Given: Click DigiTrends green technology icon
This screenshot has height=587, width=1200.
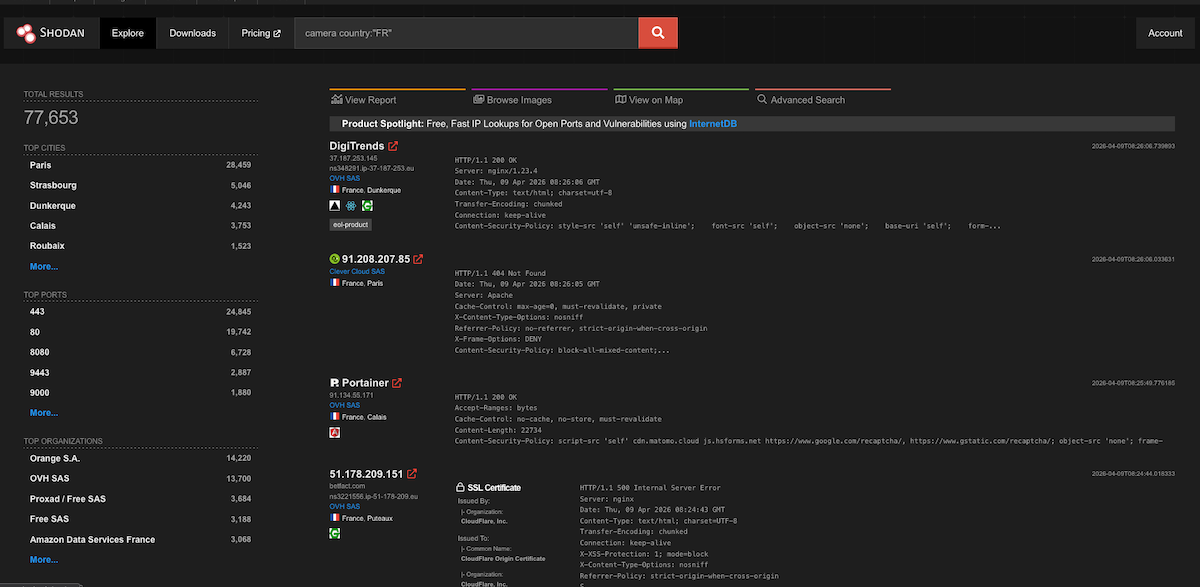Looking at the screenshot, I should pos(367,205).
